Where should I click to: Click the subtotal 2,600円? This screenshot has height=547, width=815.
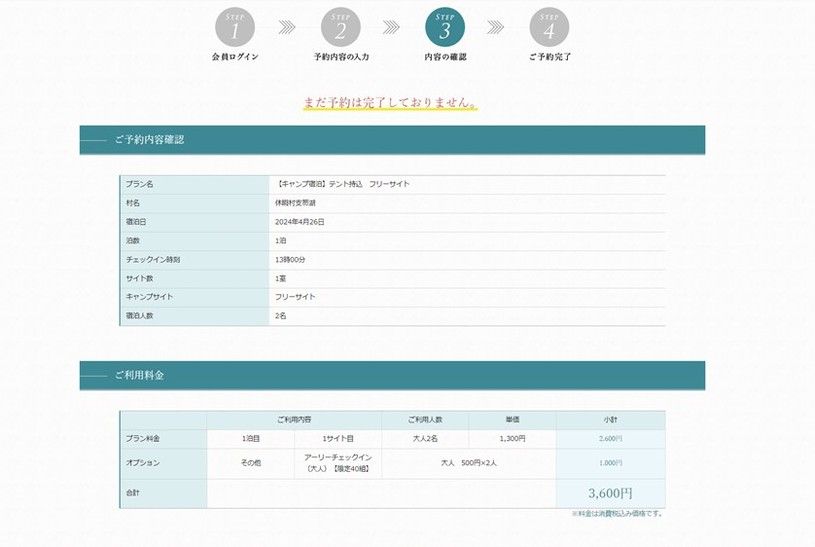611,439
